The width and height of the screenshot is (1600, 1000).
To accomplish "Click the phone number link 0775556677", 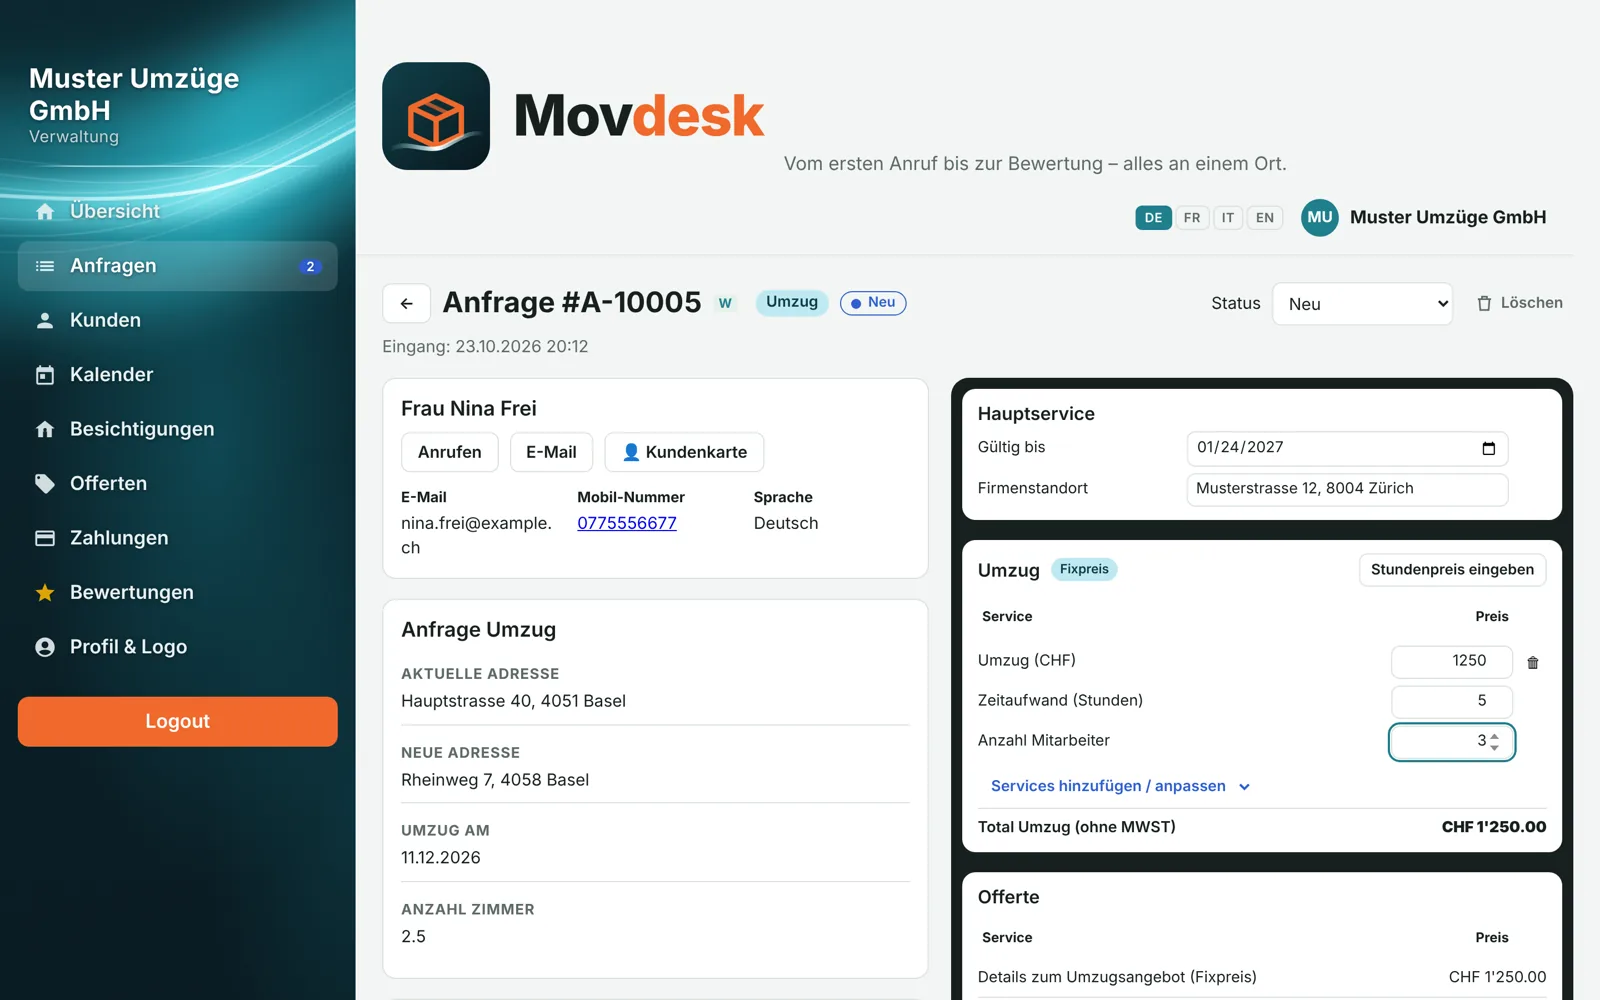I will 627,523.
